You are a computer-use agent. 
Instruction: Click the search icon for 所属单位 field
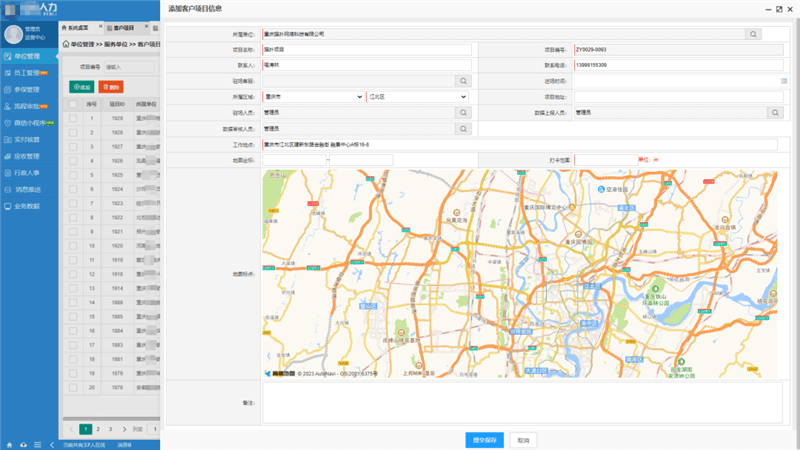(753, 34)
